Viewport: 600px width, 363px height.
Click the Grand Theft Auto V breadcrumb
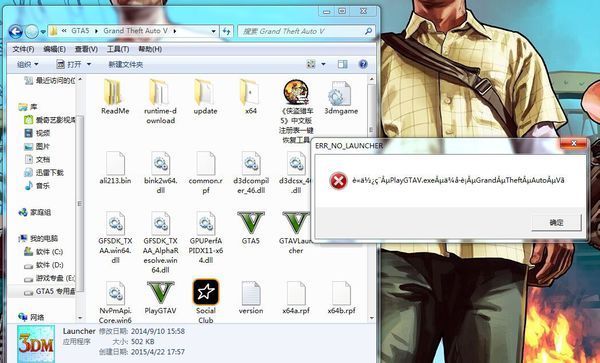pyautogui.click(x=135, y=31)
